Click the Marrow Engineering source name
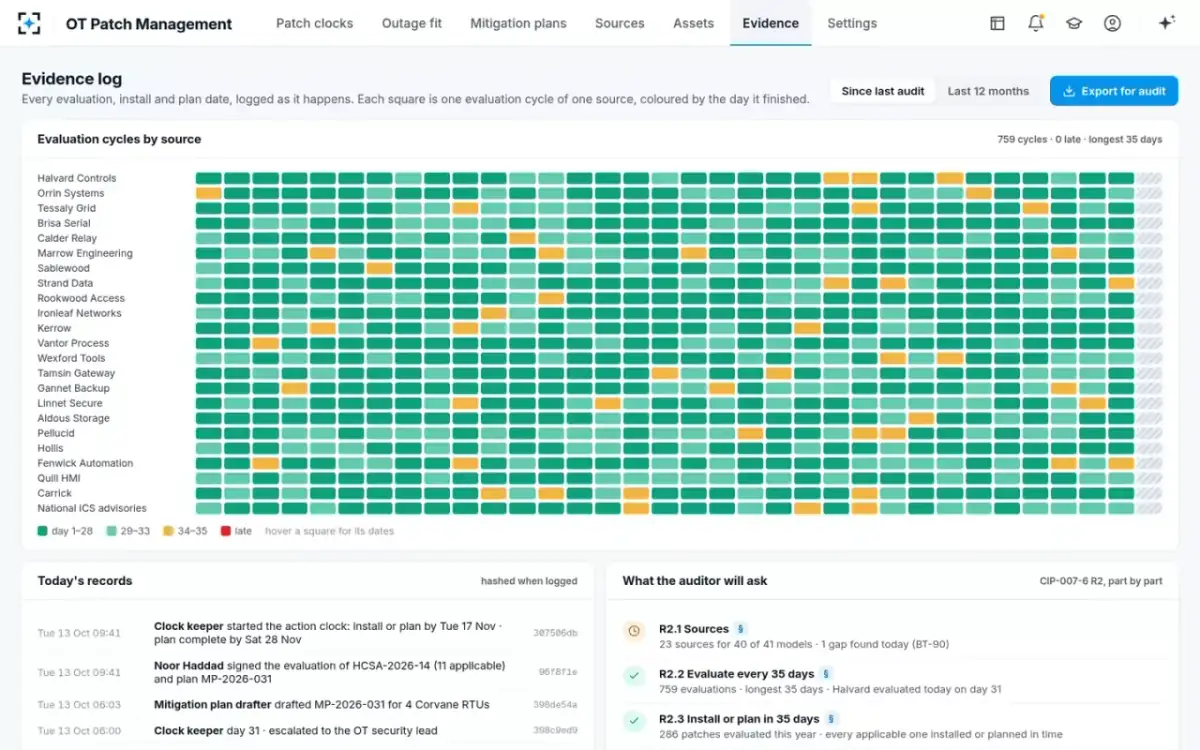 (x=85, y=253)
